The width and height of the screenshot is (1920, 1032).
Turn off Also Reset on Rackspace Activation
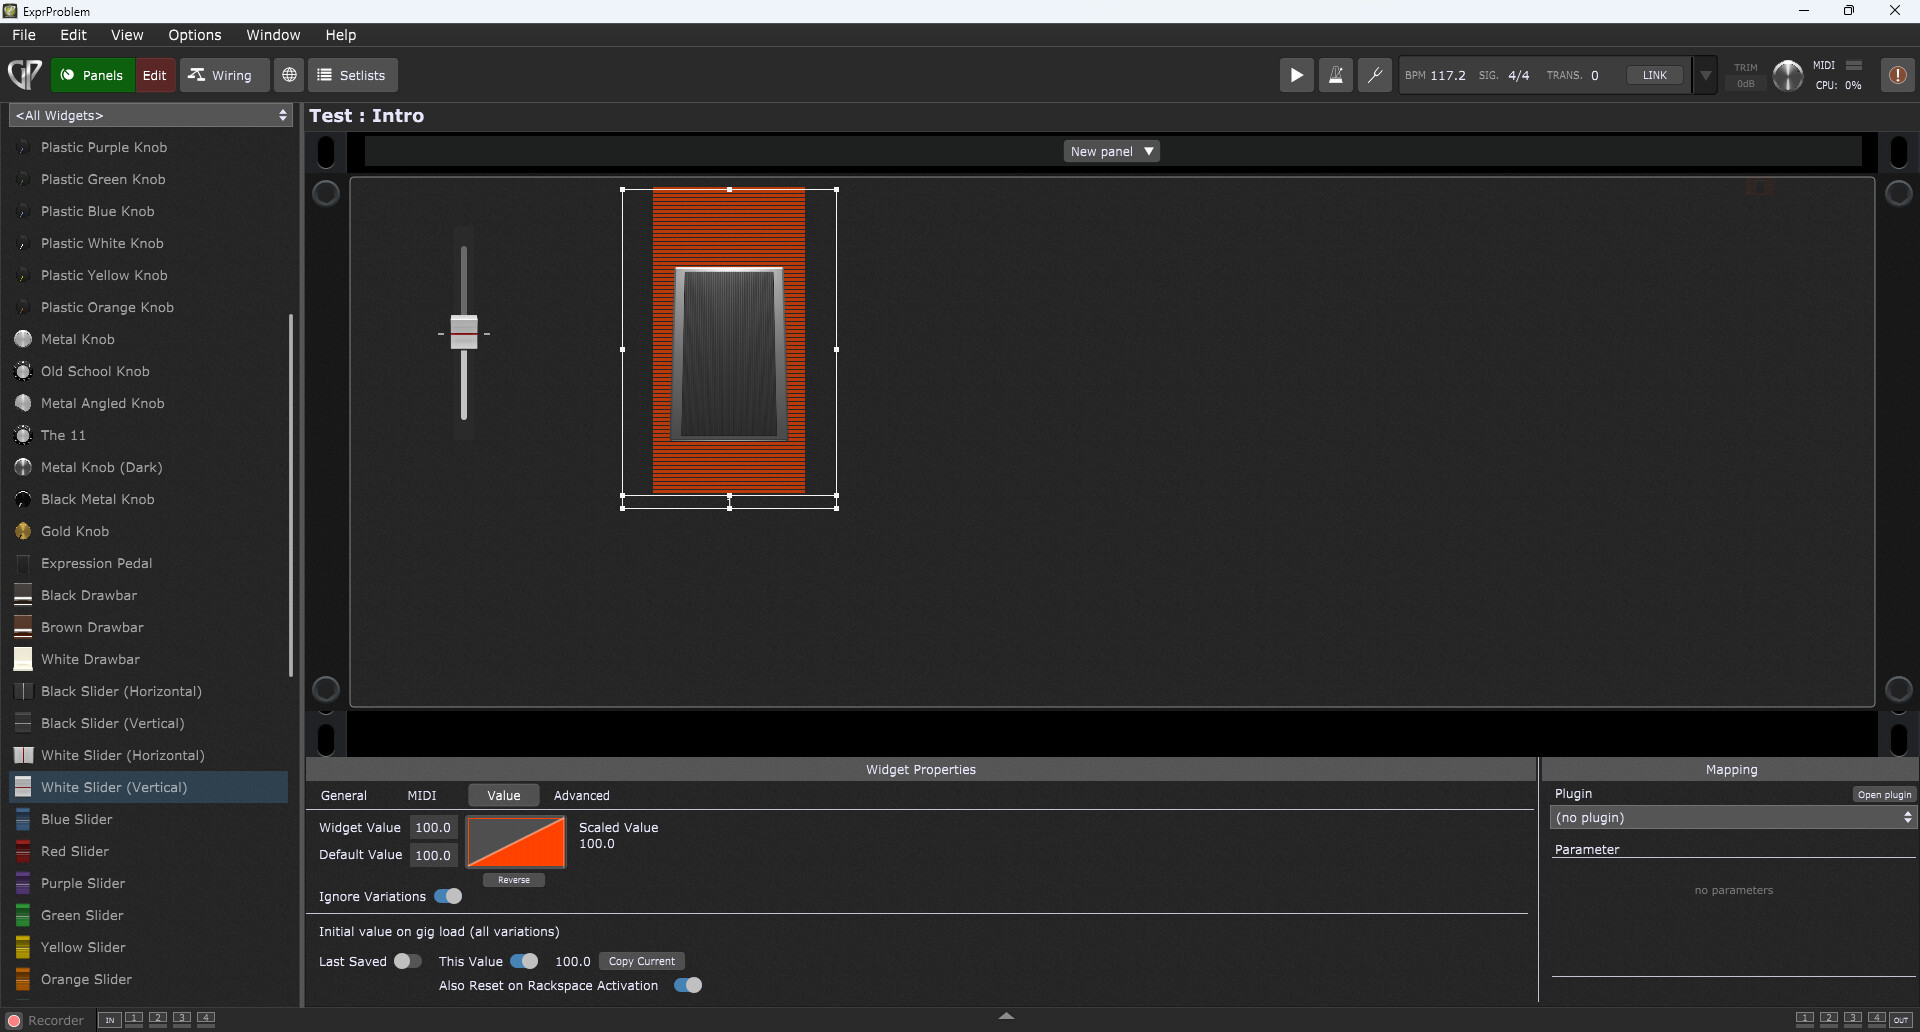pos(688,985)
